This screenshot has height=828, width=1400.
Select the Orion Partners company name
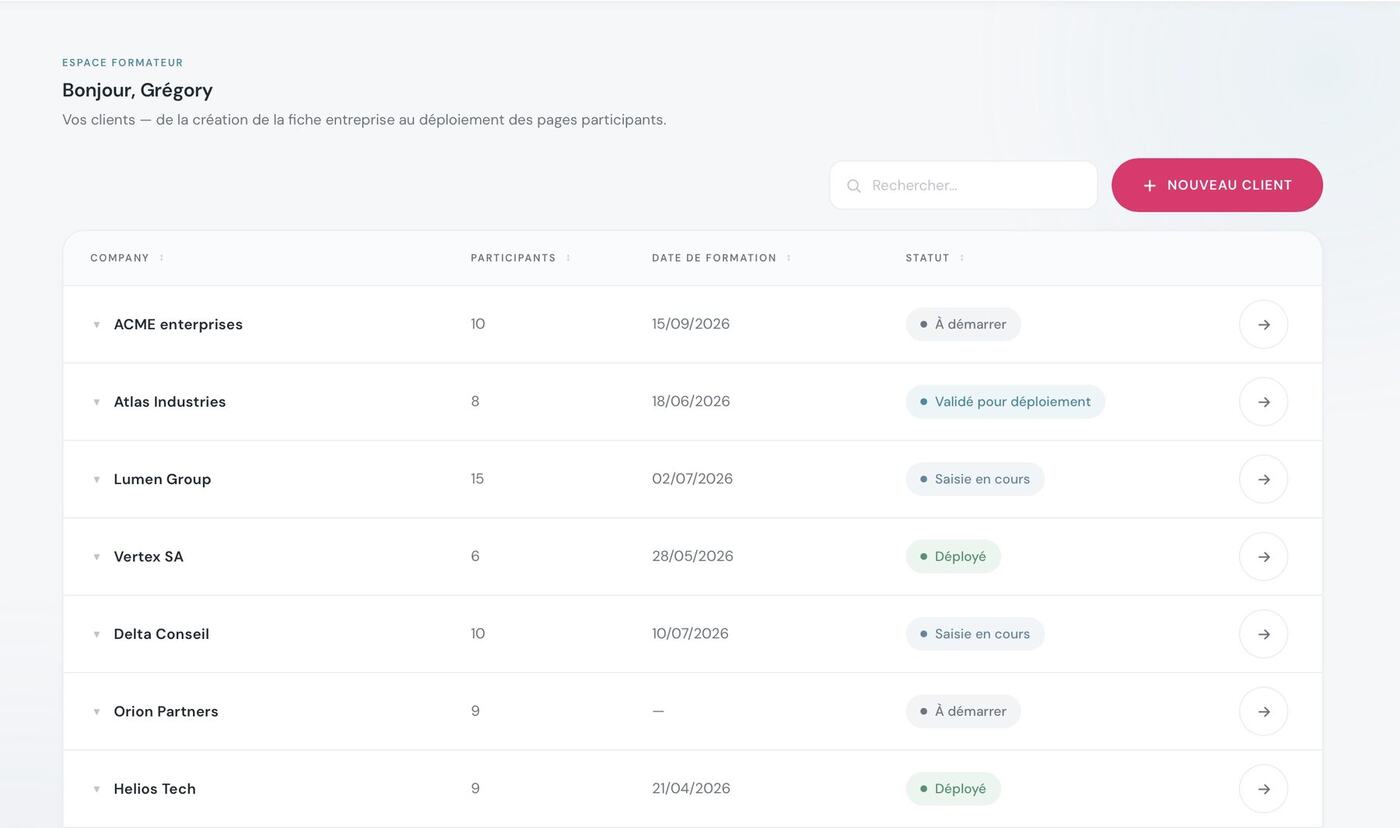coord(166,712)
